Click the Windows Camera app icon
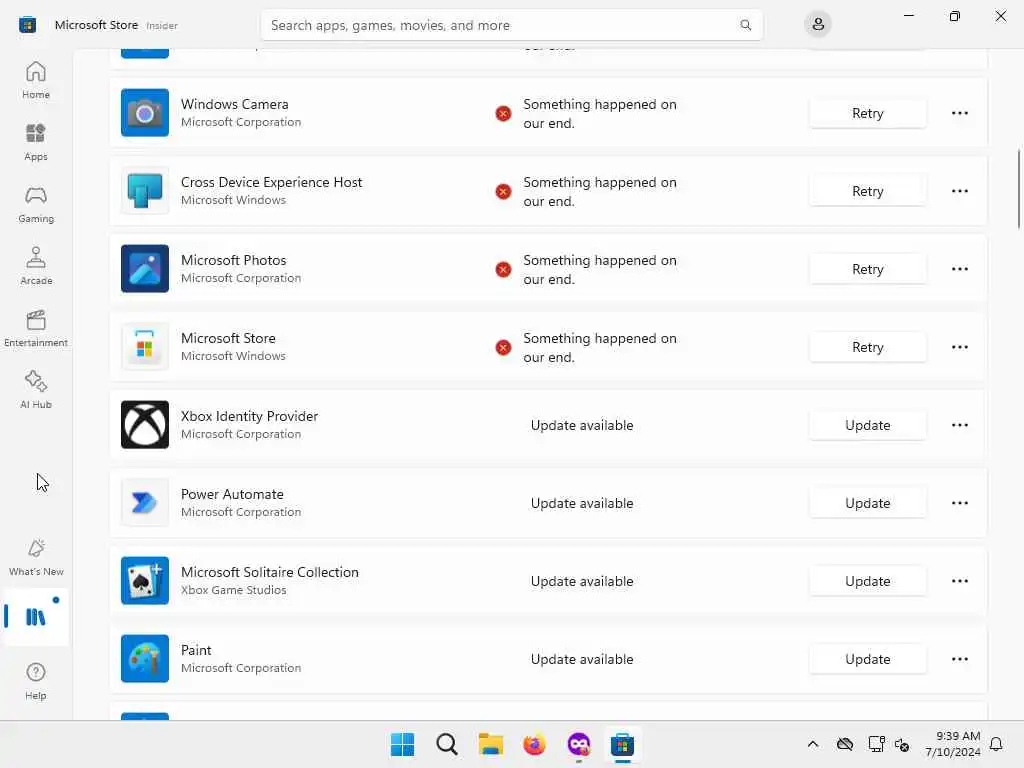1024x768 pixels. [145, 112]
